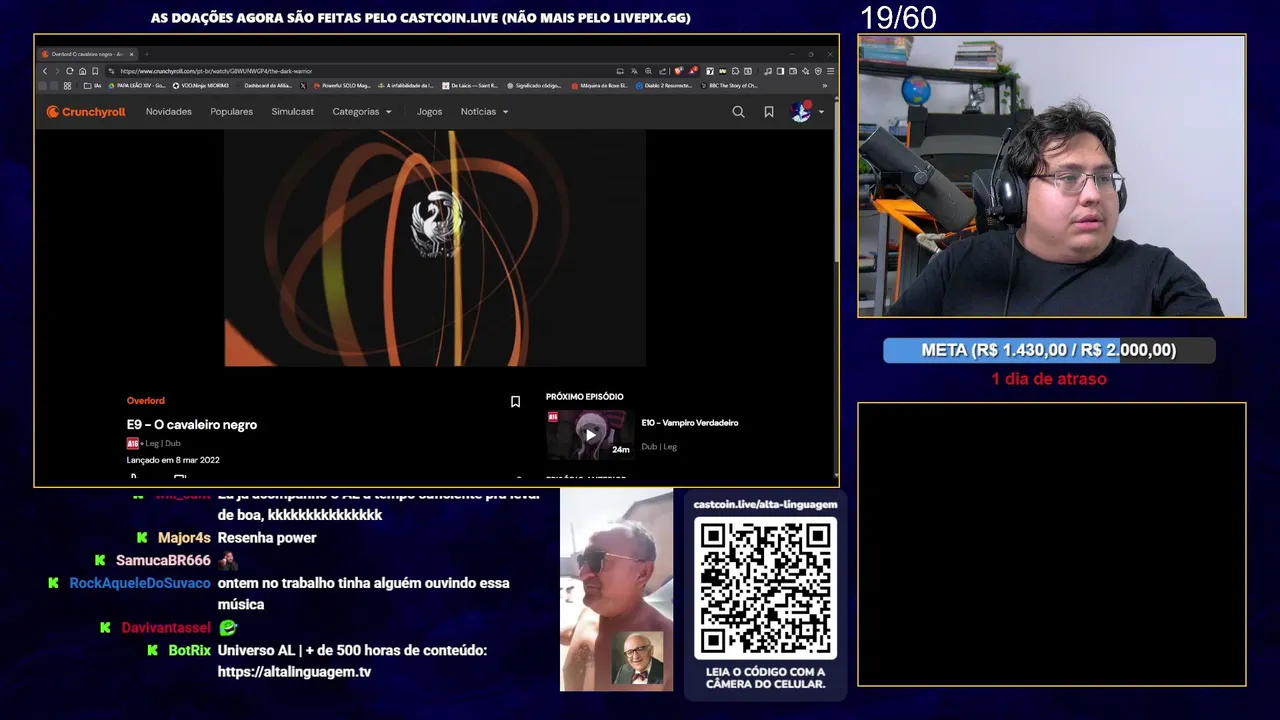The image size is (1280, 720).
Task: Open the Novidades menu item
Action: point(169,112)
